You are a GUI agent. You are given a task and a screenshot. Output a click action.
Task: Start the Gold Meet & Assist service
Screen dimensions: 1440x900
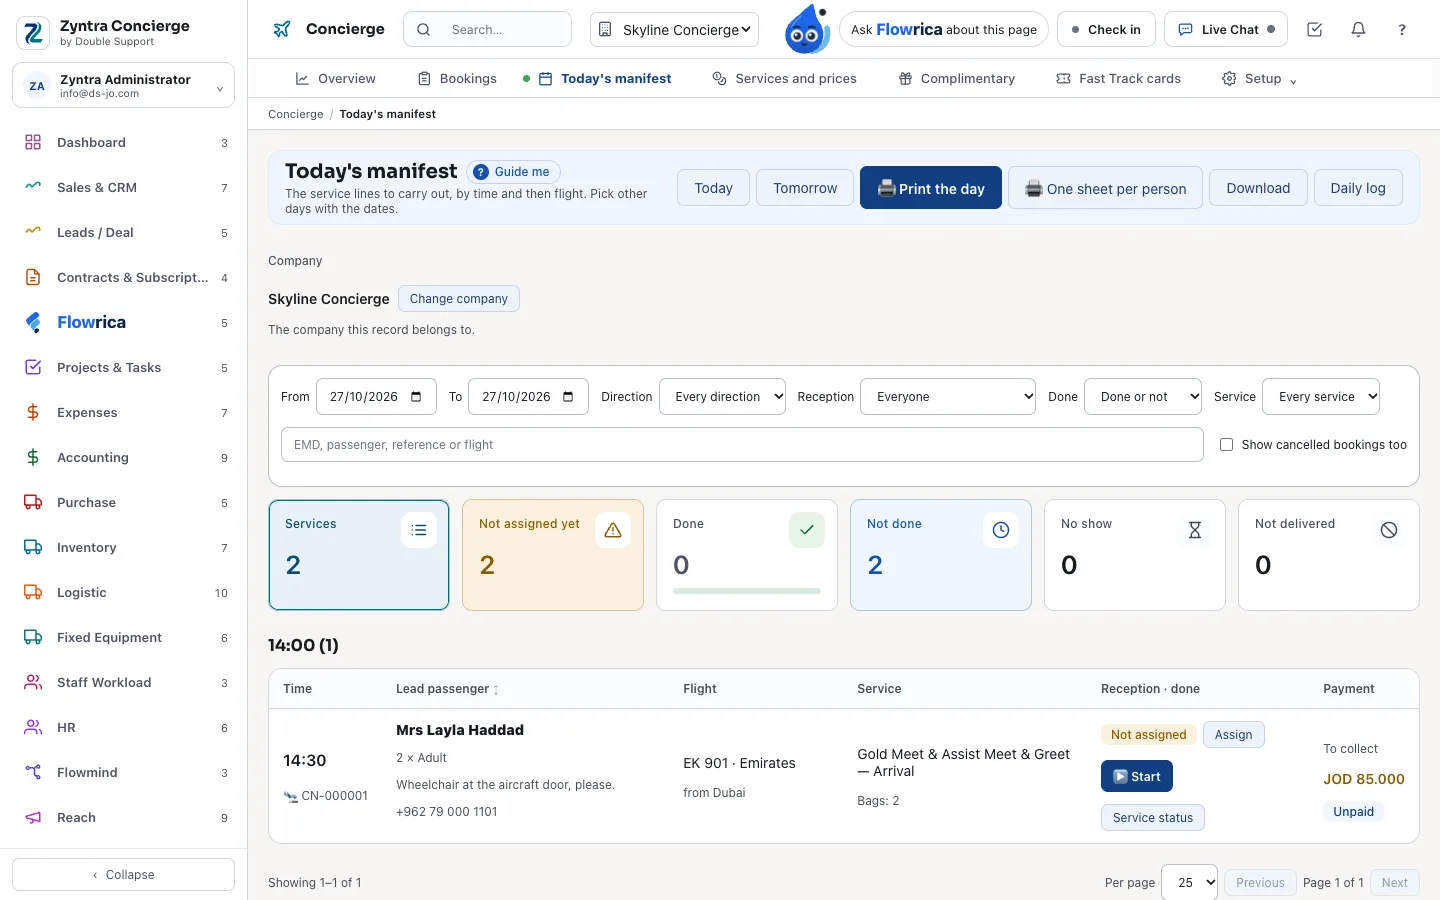pos(1137,776)
